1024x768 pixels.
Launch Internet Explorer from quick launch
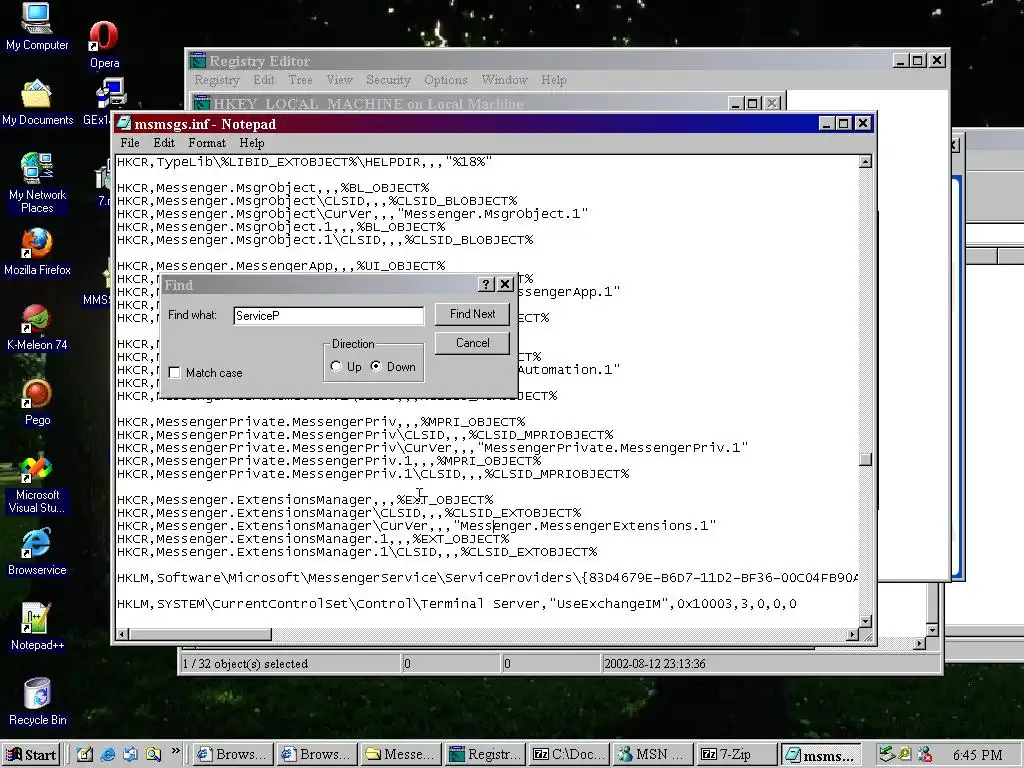(x=108, y=754)
